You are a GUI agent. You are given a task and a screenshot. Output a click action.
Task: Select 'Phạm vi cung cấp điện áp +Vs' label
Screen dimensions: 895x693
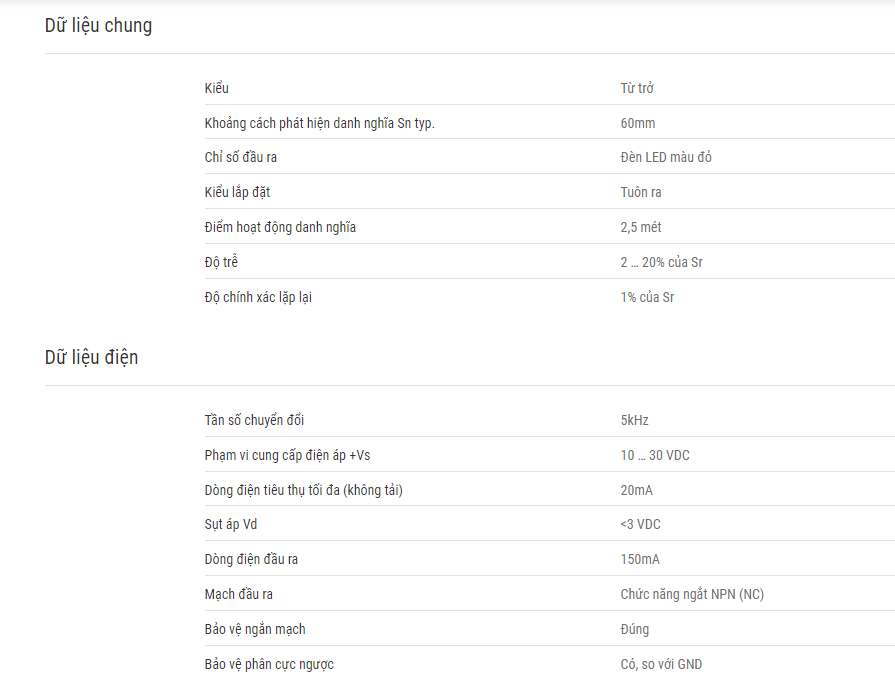click(287, 455)
